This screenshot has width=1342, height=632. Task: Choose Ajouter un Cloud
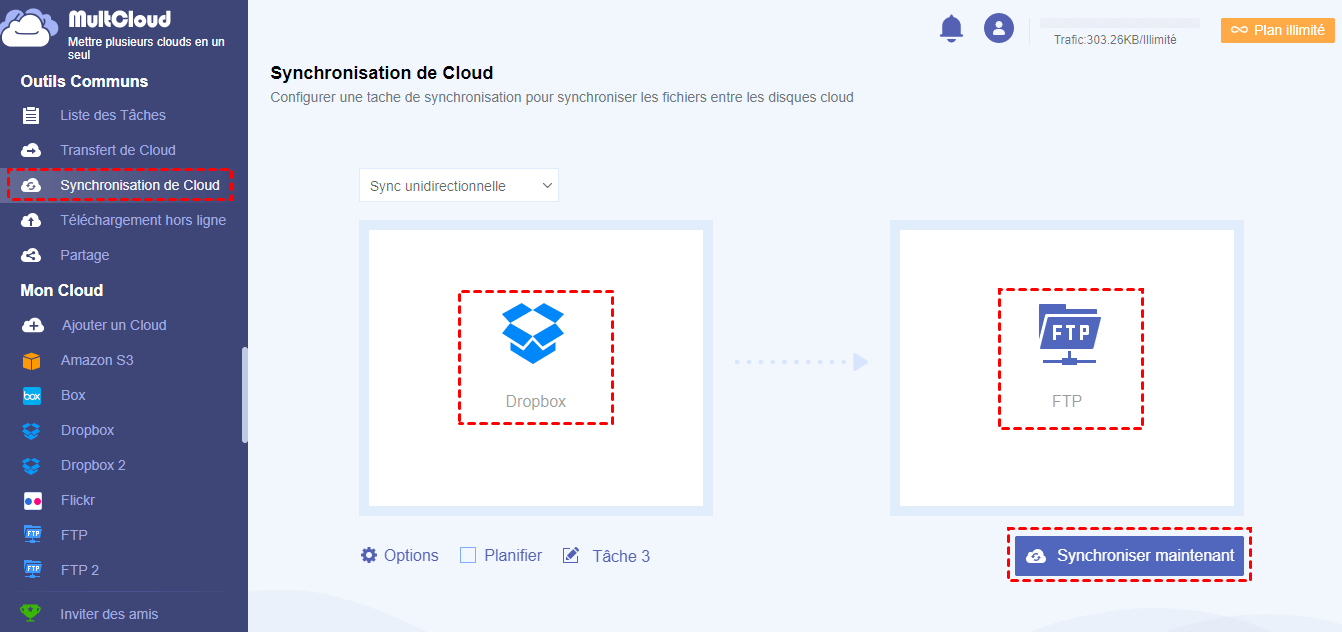click(x=114, y=325)
